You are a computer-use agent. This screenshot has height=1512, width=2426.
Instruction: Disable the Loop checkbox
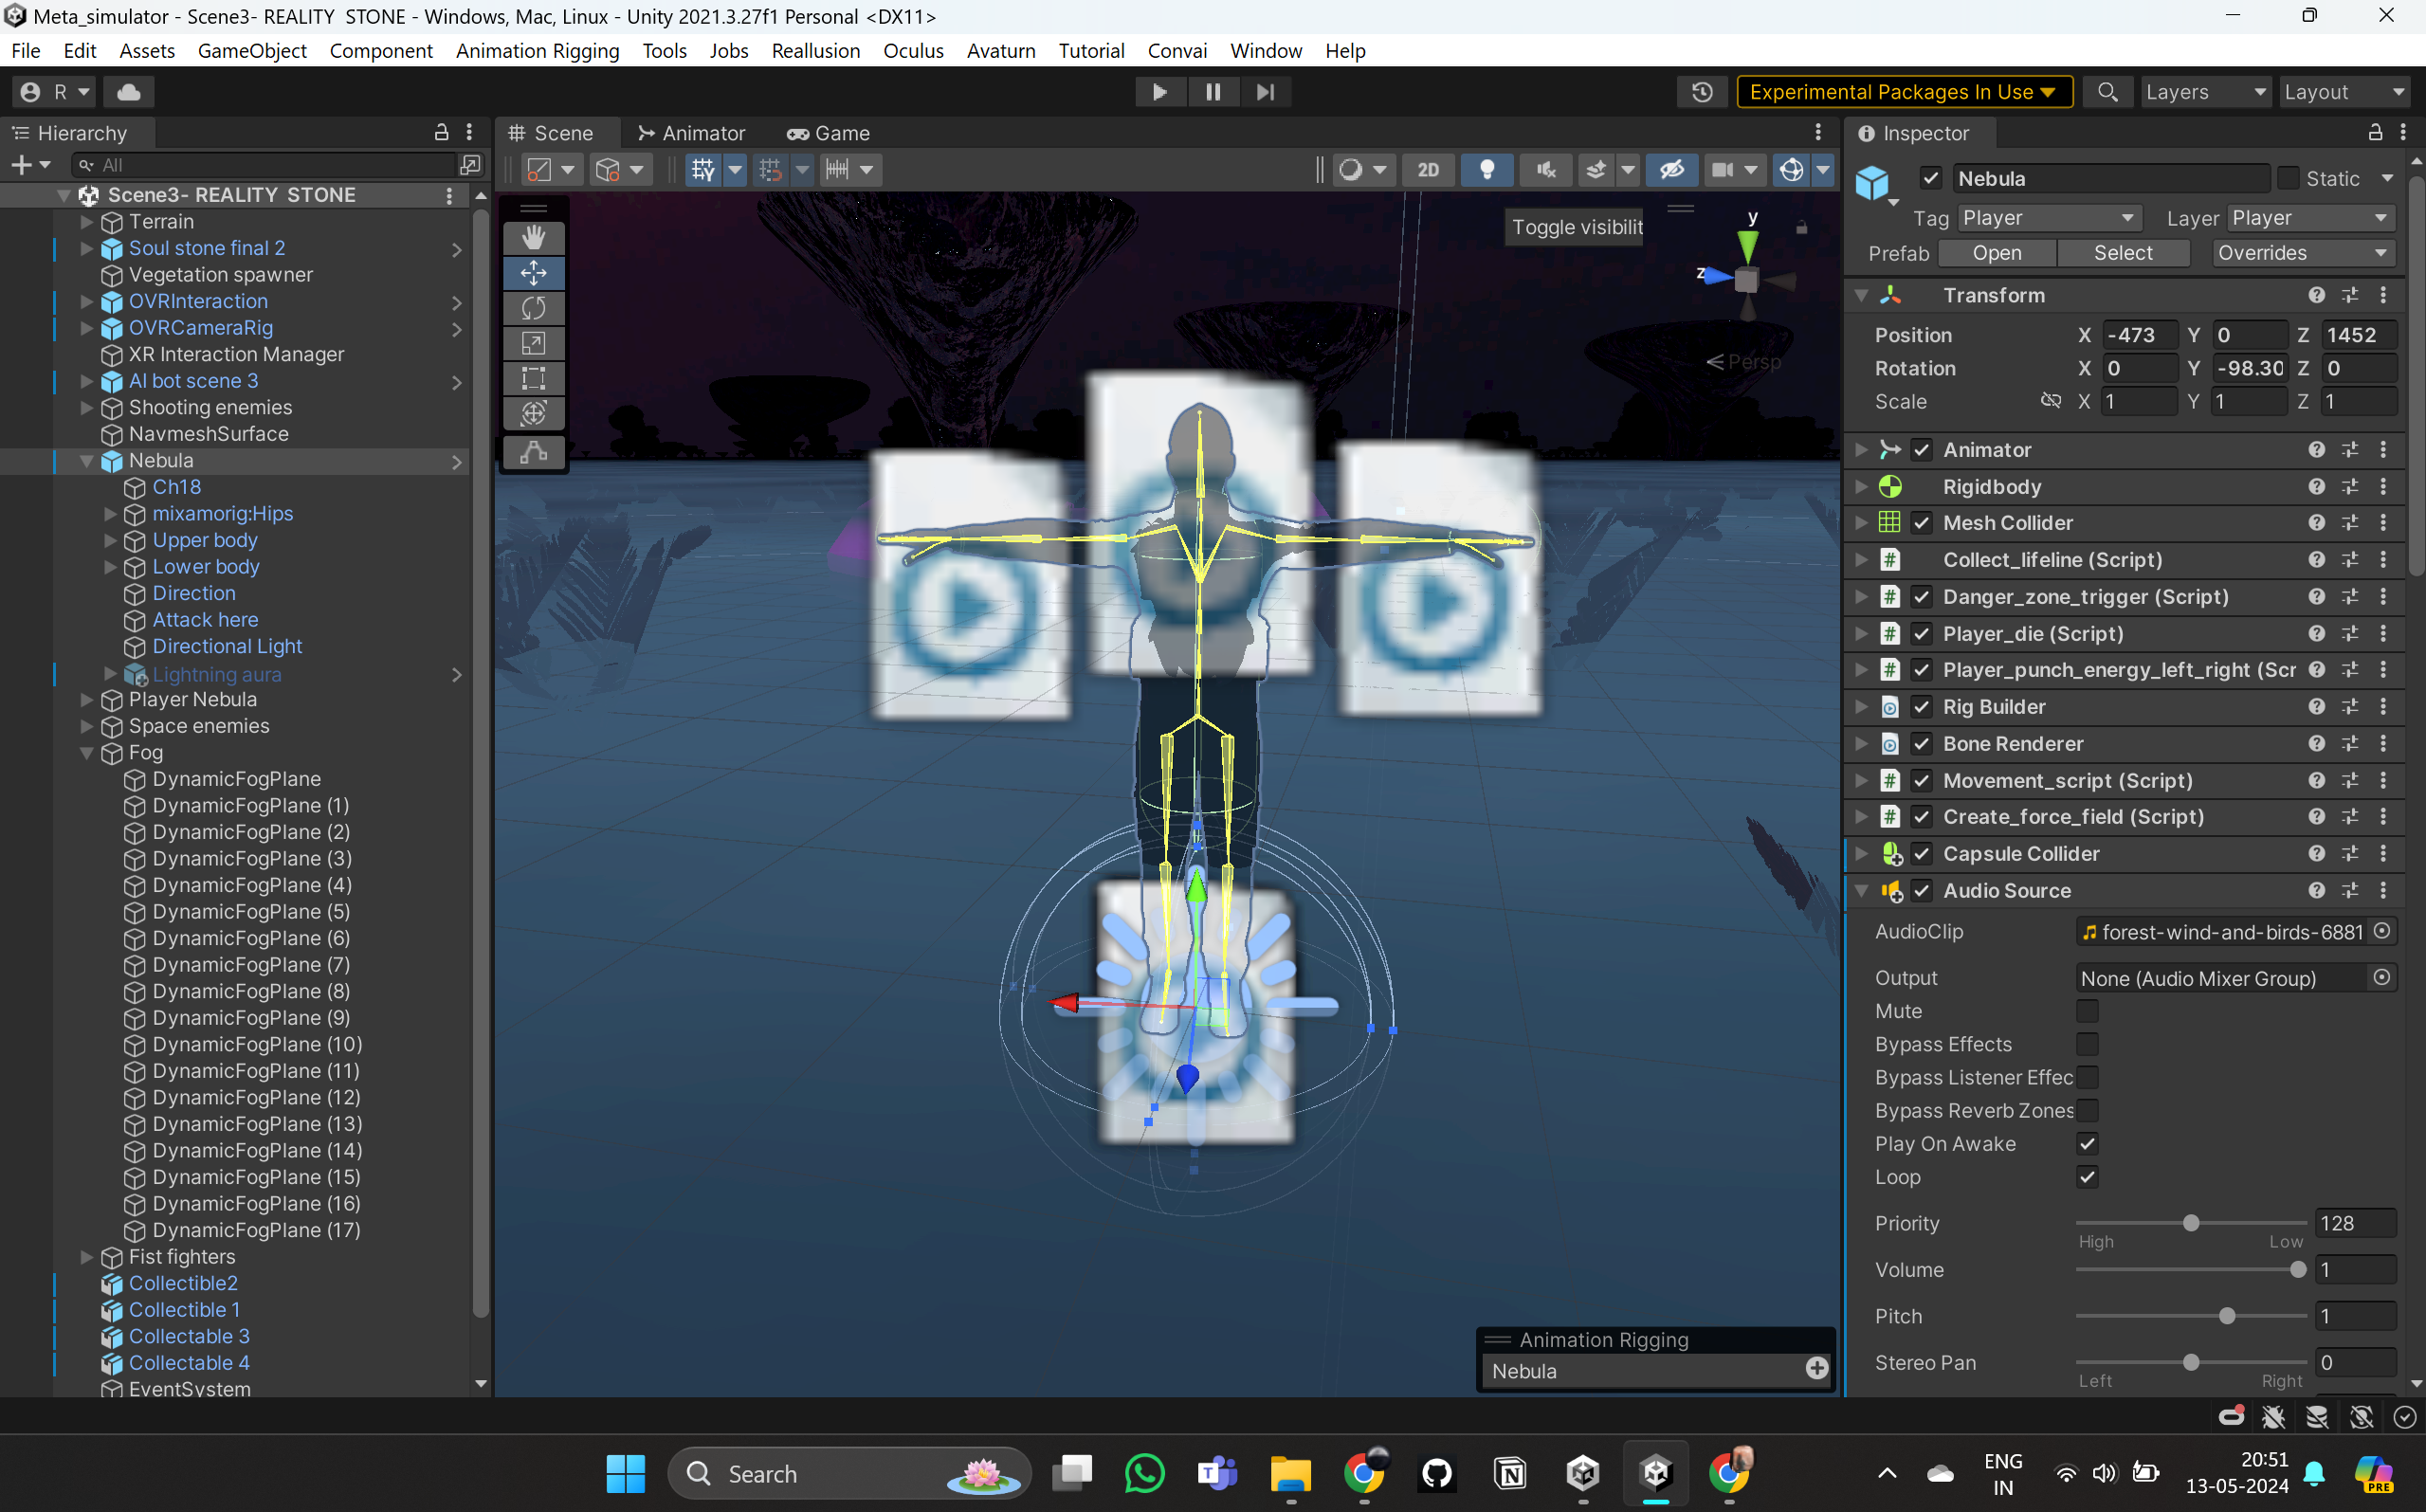(x=2086, y=1177)
